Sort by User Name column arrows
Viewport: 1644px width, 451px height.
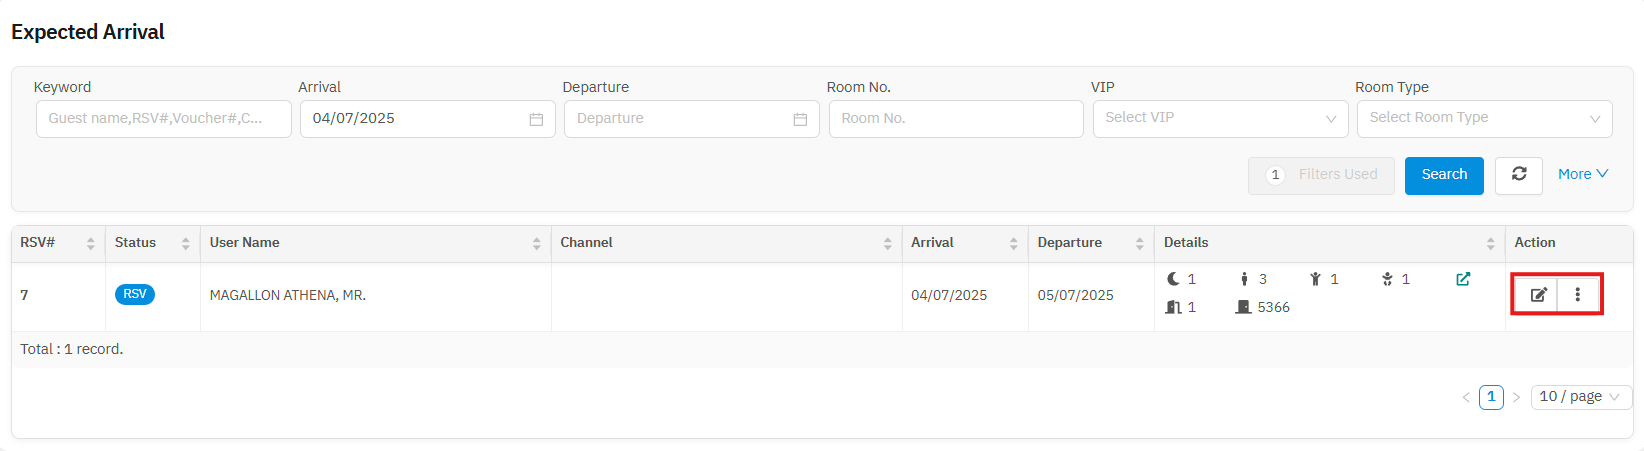(x=537, y=243)
